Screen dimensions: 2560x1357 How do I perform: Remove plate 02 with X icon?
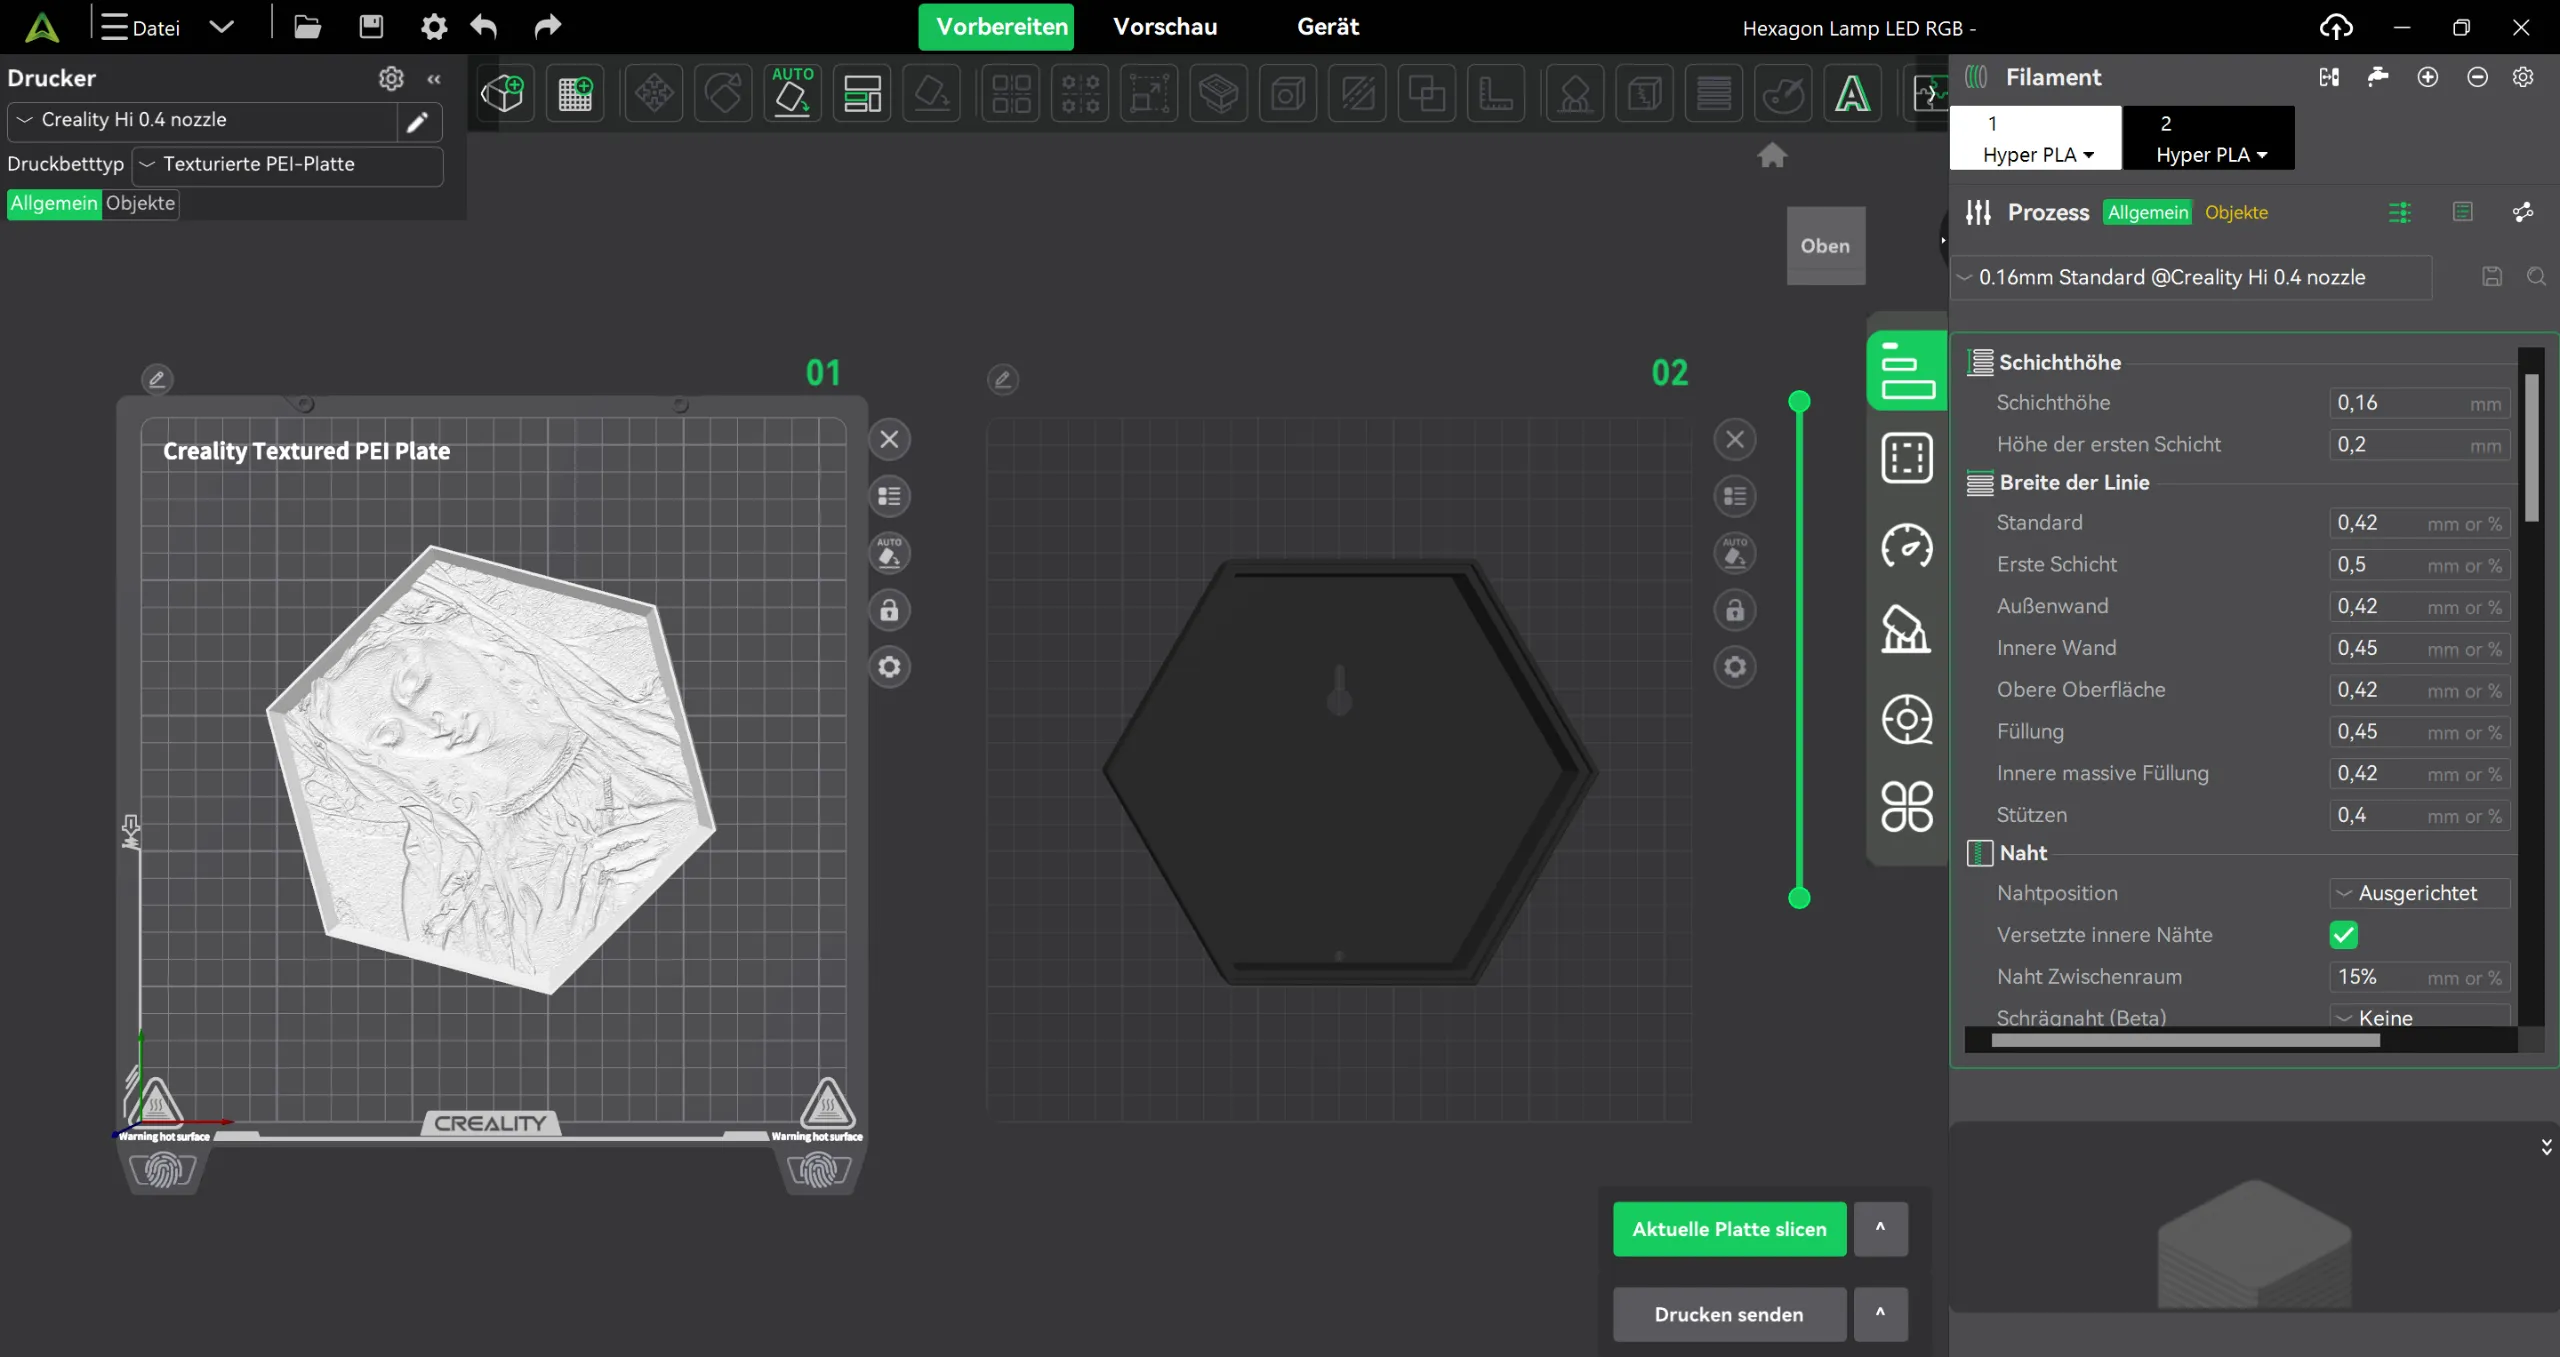(1735, 439)
